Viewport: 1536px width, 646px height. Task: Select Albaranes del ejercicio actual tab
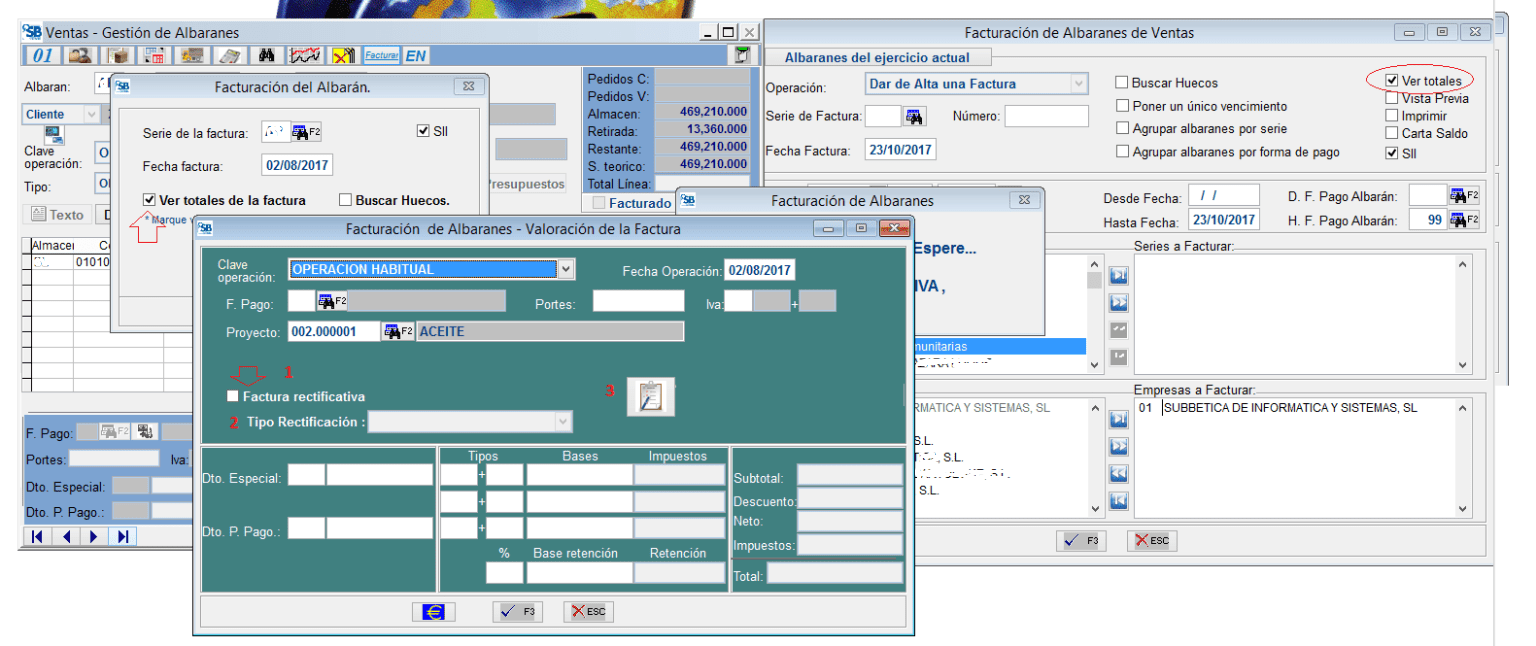click(x=876, y=58)
